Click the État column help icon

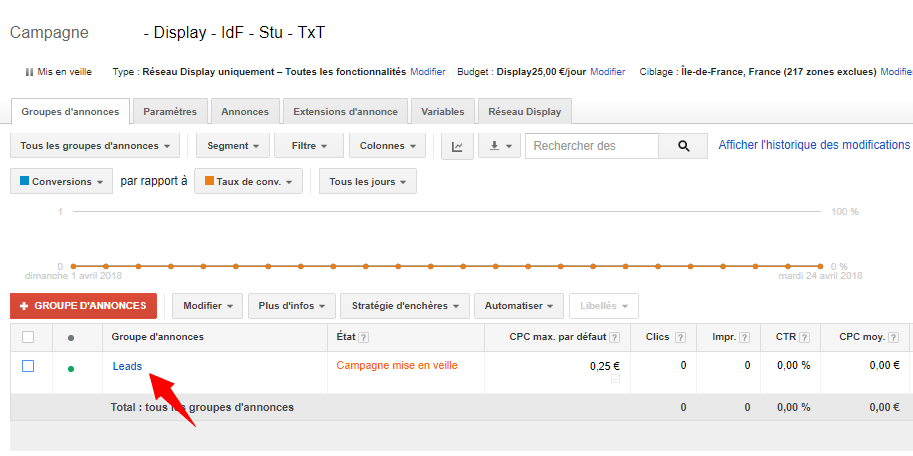(x=364, y=338)
